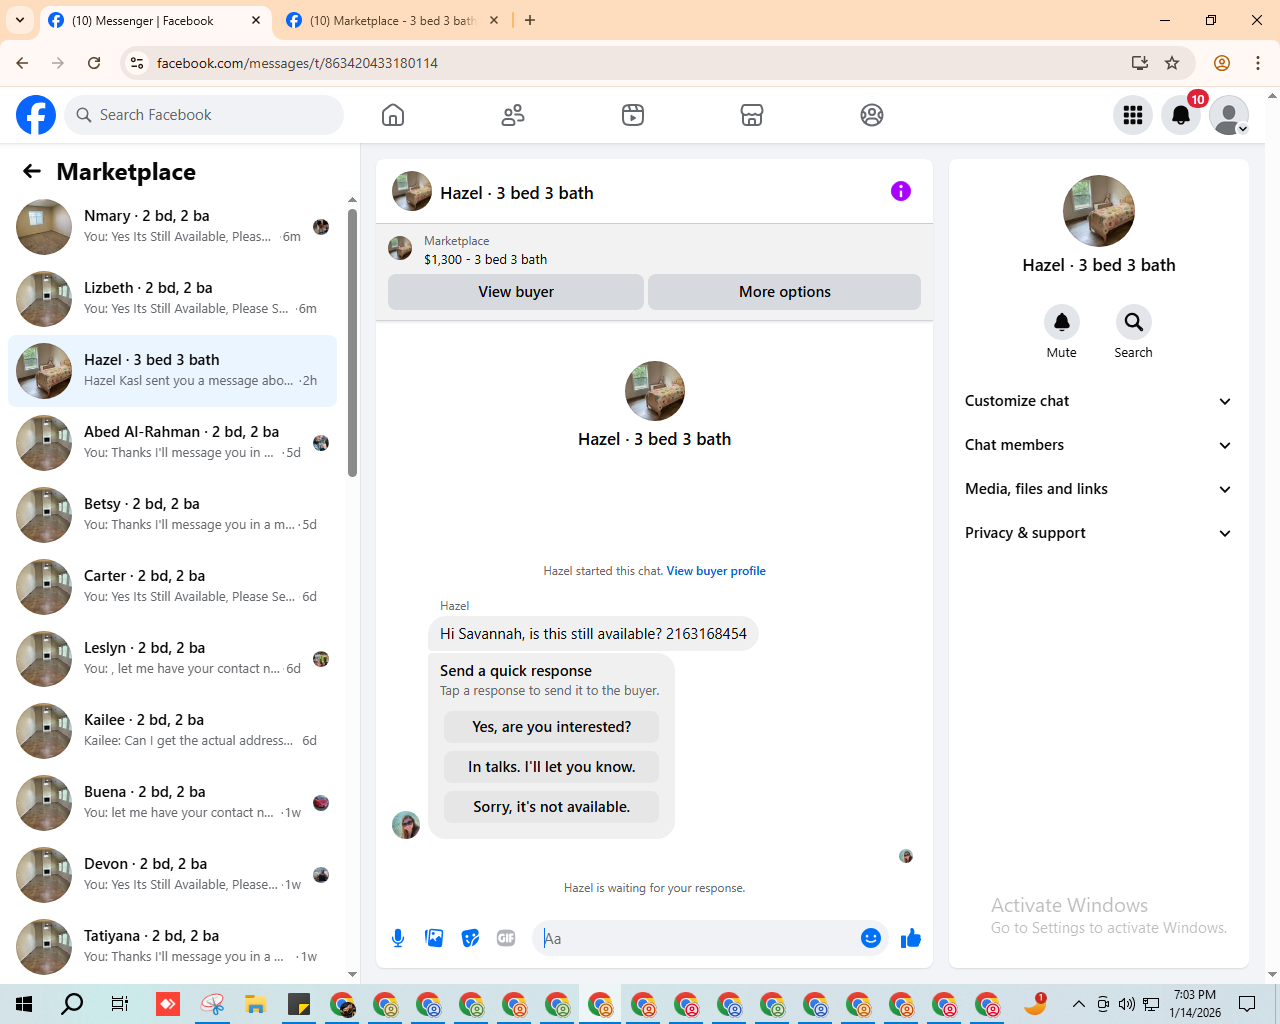View site information icon in address bar

tap(138, 63)
